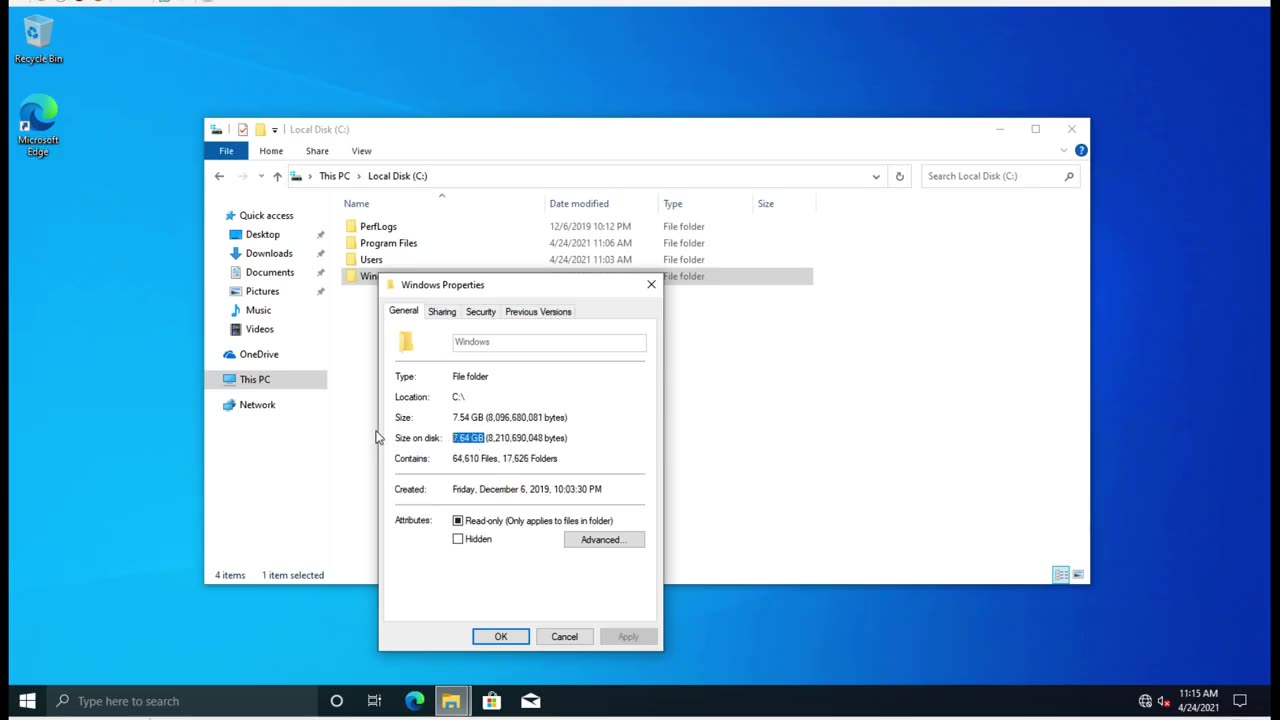Select the Users folder icon
Screen dimensions: 1280x720
click(351, 260)
